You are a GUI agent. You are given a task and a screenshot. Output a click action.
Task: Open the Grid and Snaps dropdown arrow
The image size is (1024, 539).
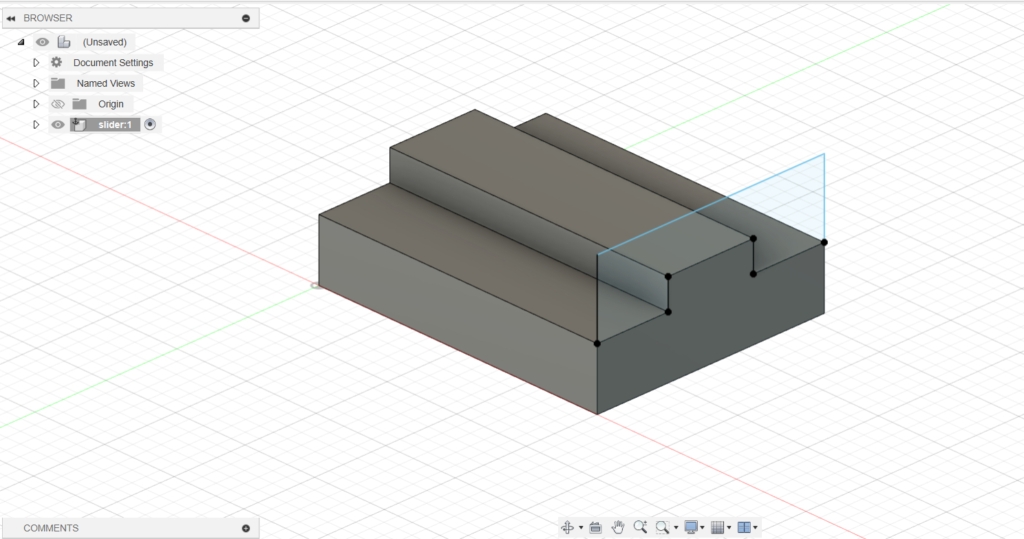pyautogui.click(x=729, y=528)
